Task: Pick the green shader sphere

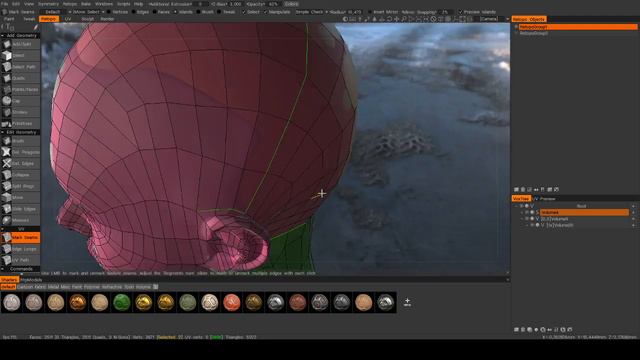Action: coord(121,302)
